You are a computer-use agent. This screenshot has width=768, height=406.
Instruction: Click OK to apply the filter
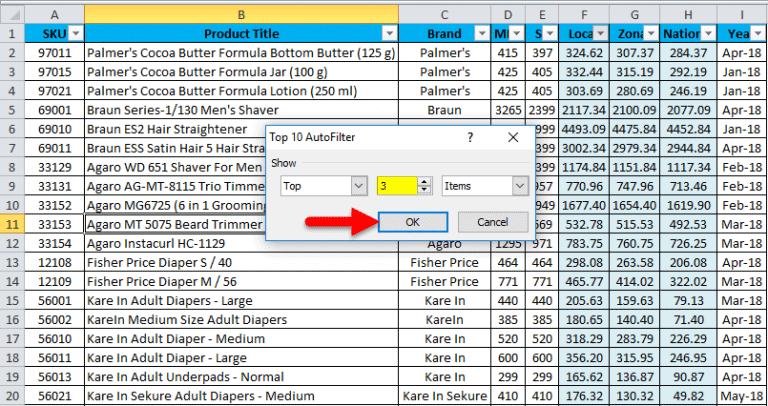[413, 222]
